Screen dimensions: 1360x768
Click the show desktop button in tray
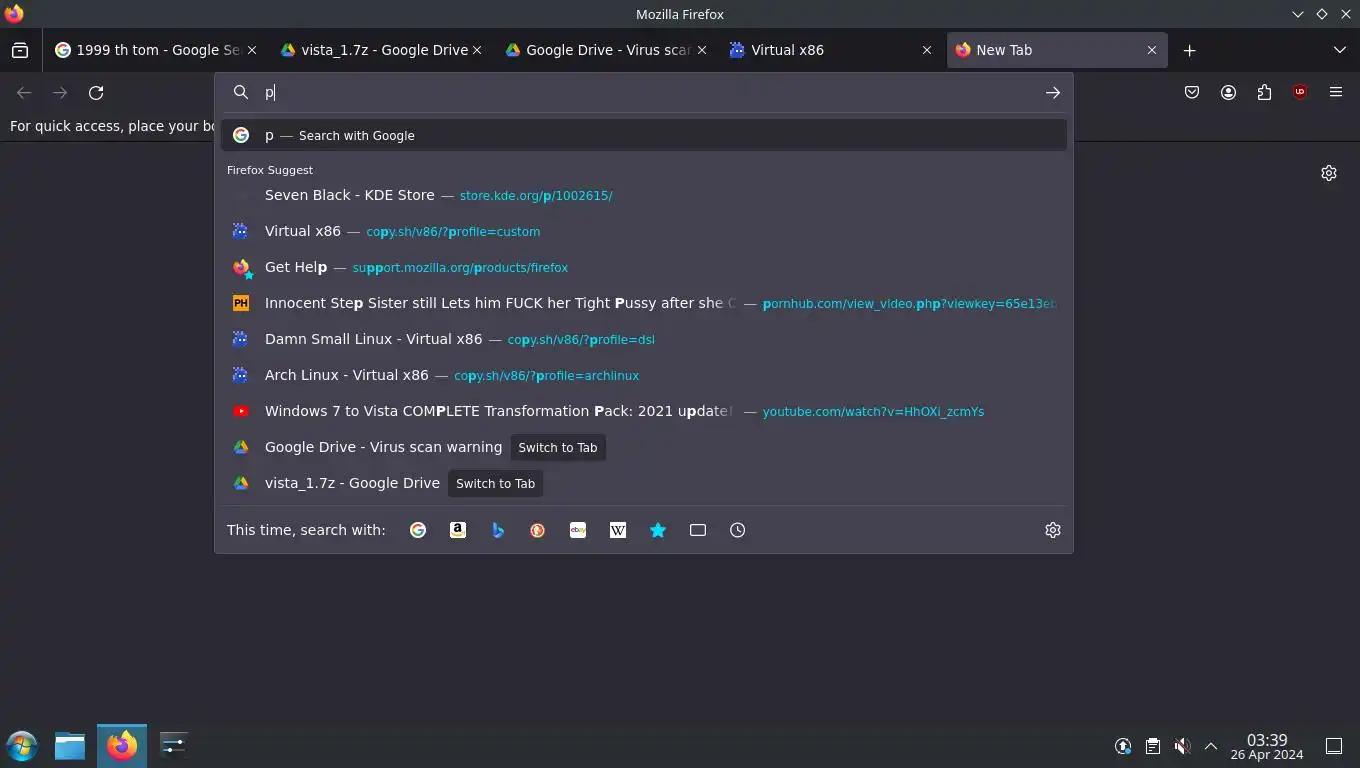[x=1334, y=746]
